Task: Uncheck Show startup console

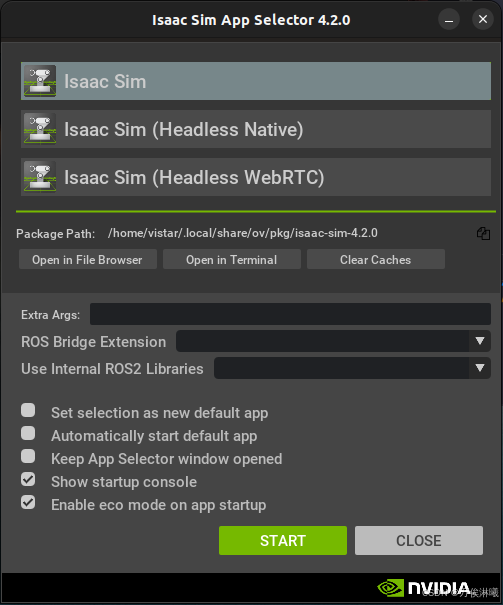Action: coord(28,480)
